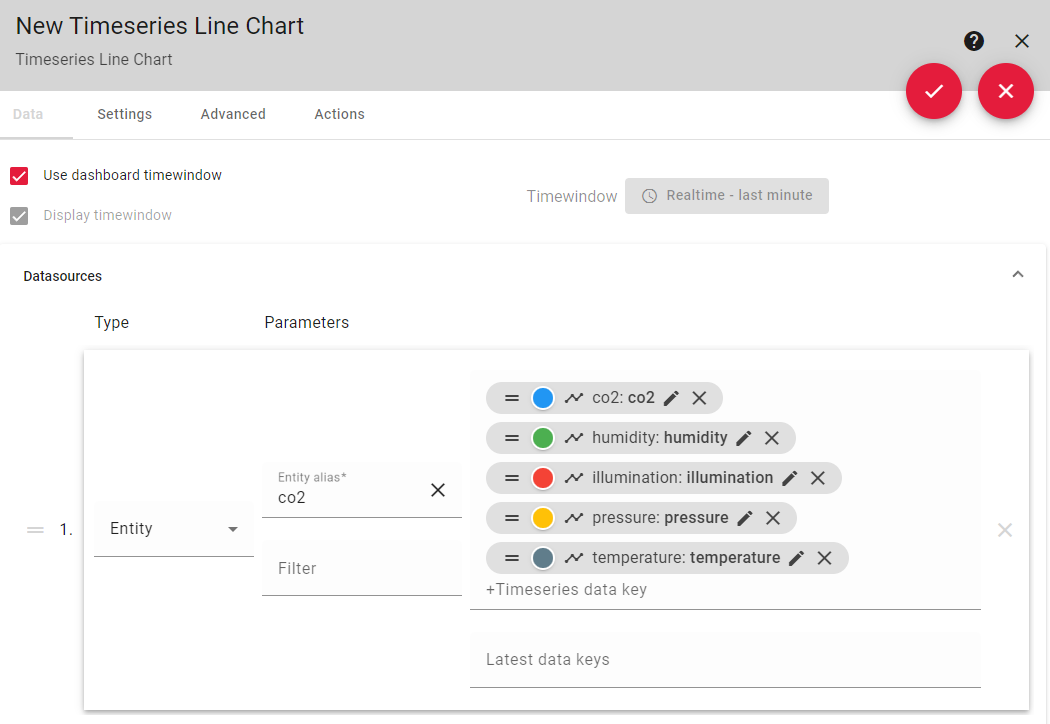Edit the co2 data key pencil icon
This screenshot has height=724, width=1050.
tap(671, 399)
